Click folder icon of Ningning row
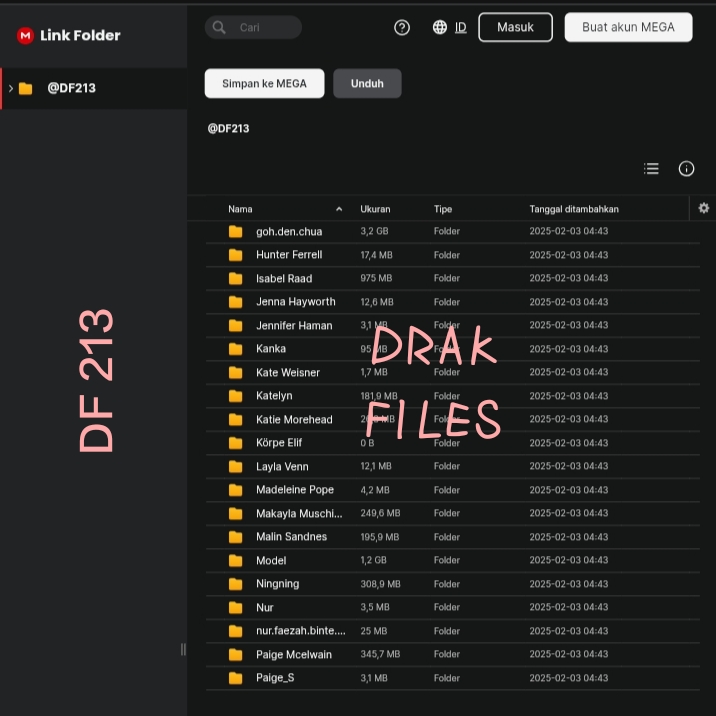This screenshot has height=716, width=716. click(x=235, y=584)
